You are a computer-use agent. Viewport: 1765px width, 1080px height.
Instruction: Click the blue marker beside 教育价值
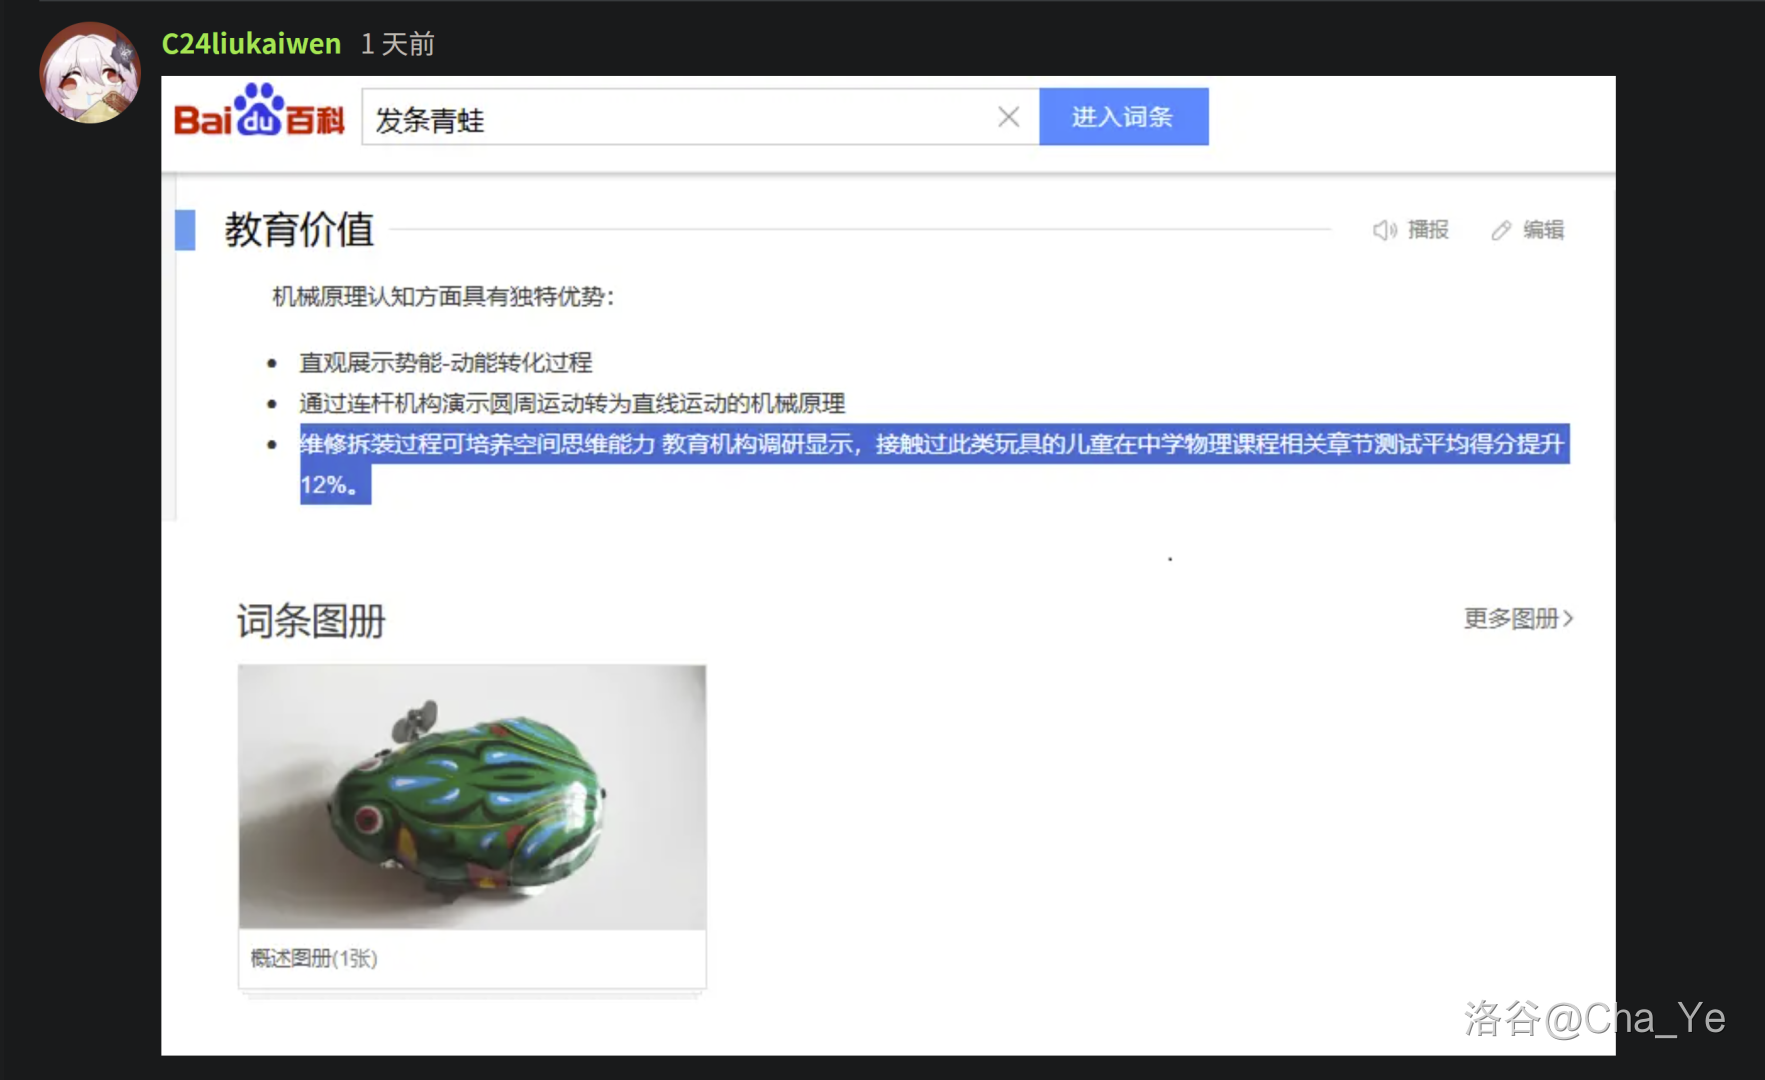click(x=185, y=230)
